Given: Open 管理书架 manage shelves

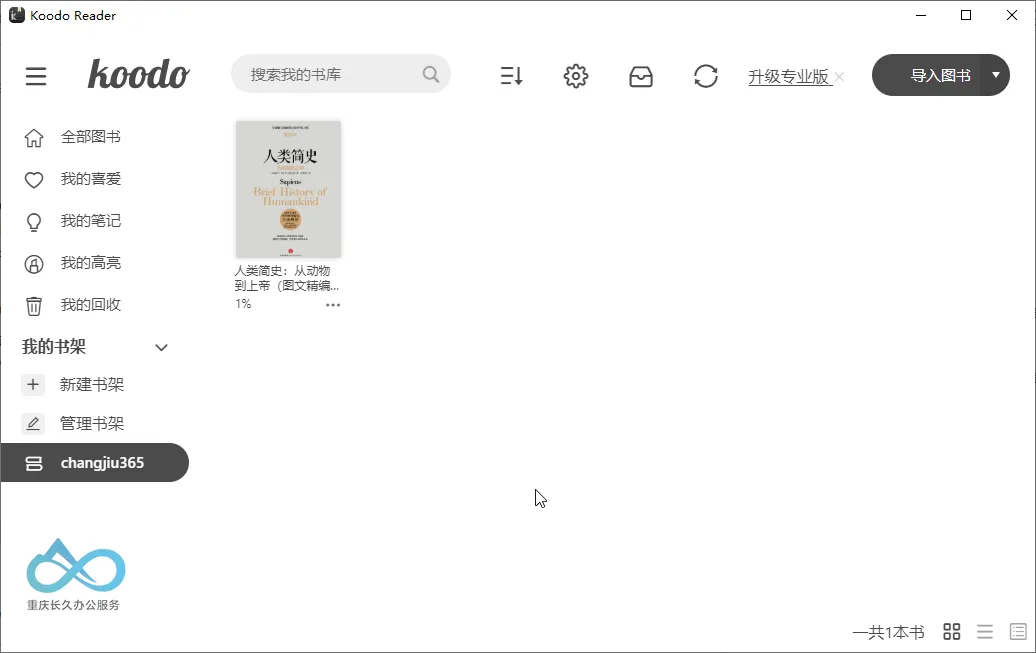Looking at the screenshot, I should pos(92,424).
